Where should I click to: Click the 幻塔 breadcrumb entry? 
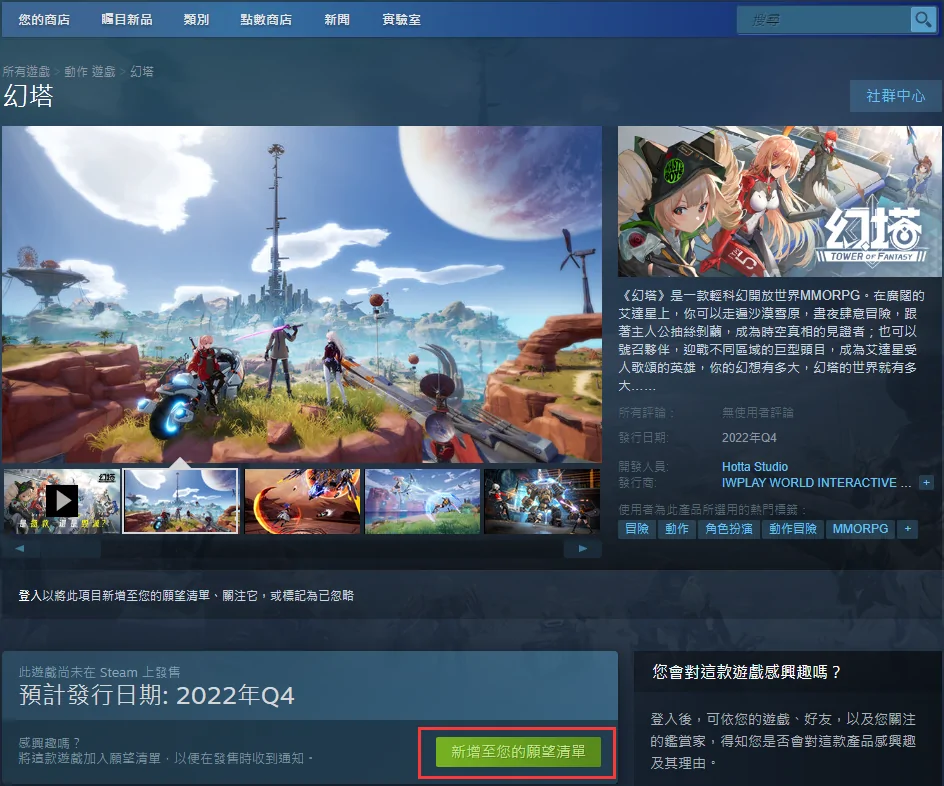pos(142,72)
